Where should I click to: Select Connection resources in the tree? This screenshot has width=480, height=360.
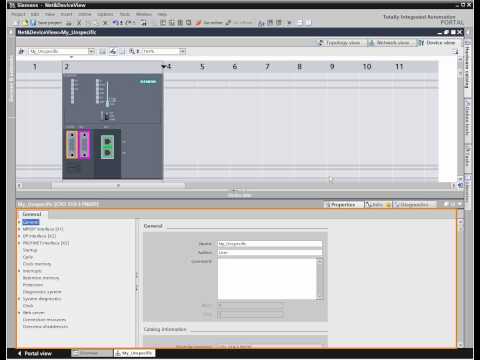tap(44, 320)
